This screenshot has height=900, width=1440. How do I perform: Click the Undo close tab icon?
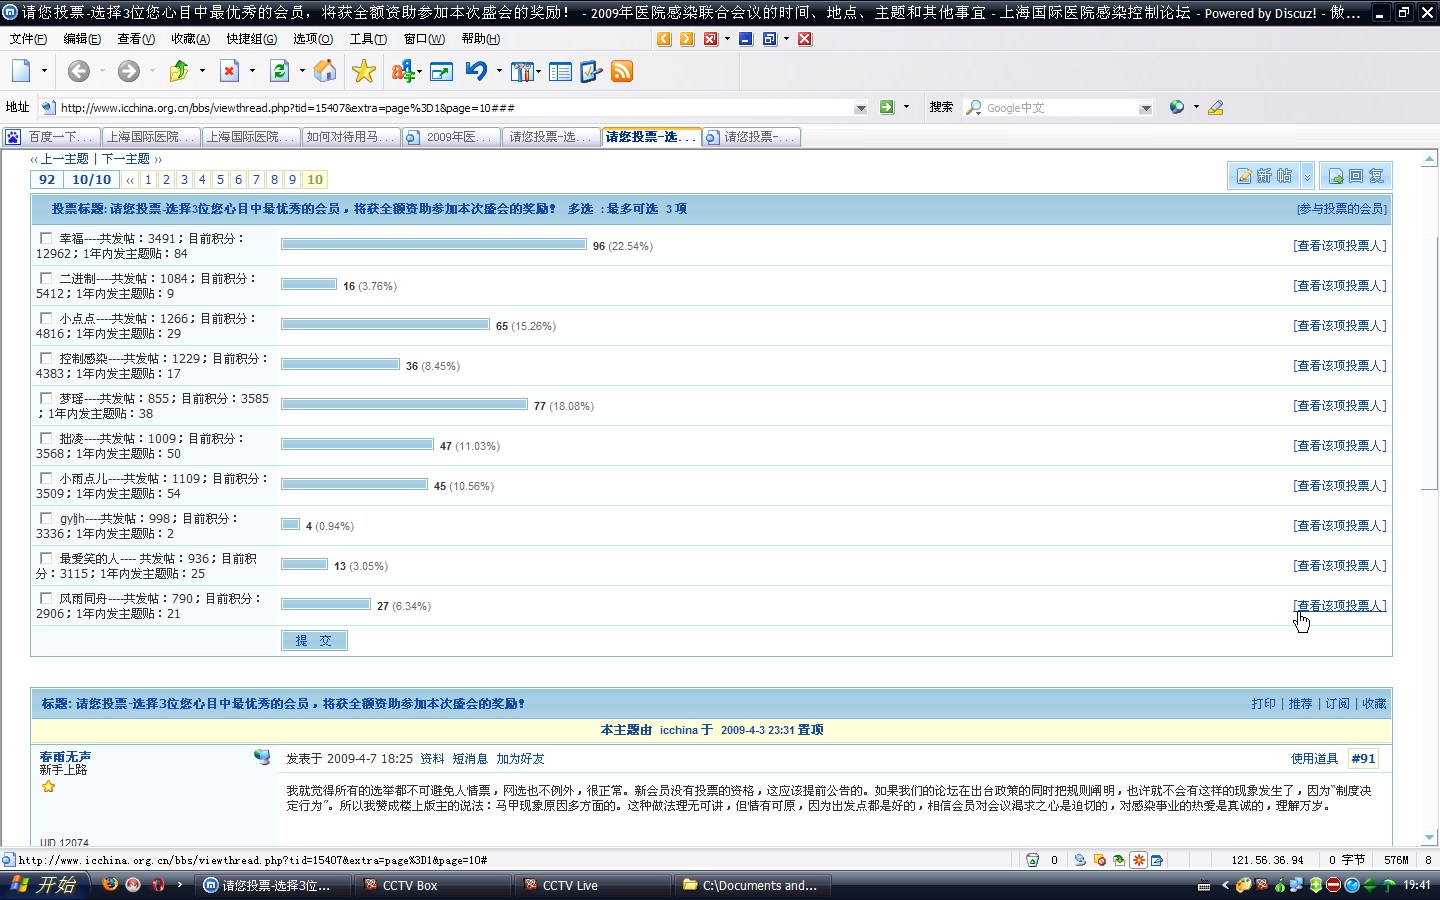tap(476, 71)
